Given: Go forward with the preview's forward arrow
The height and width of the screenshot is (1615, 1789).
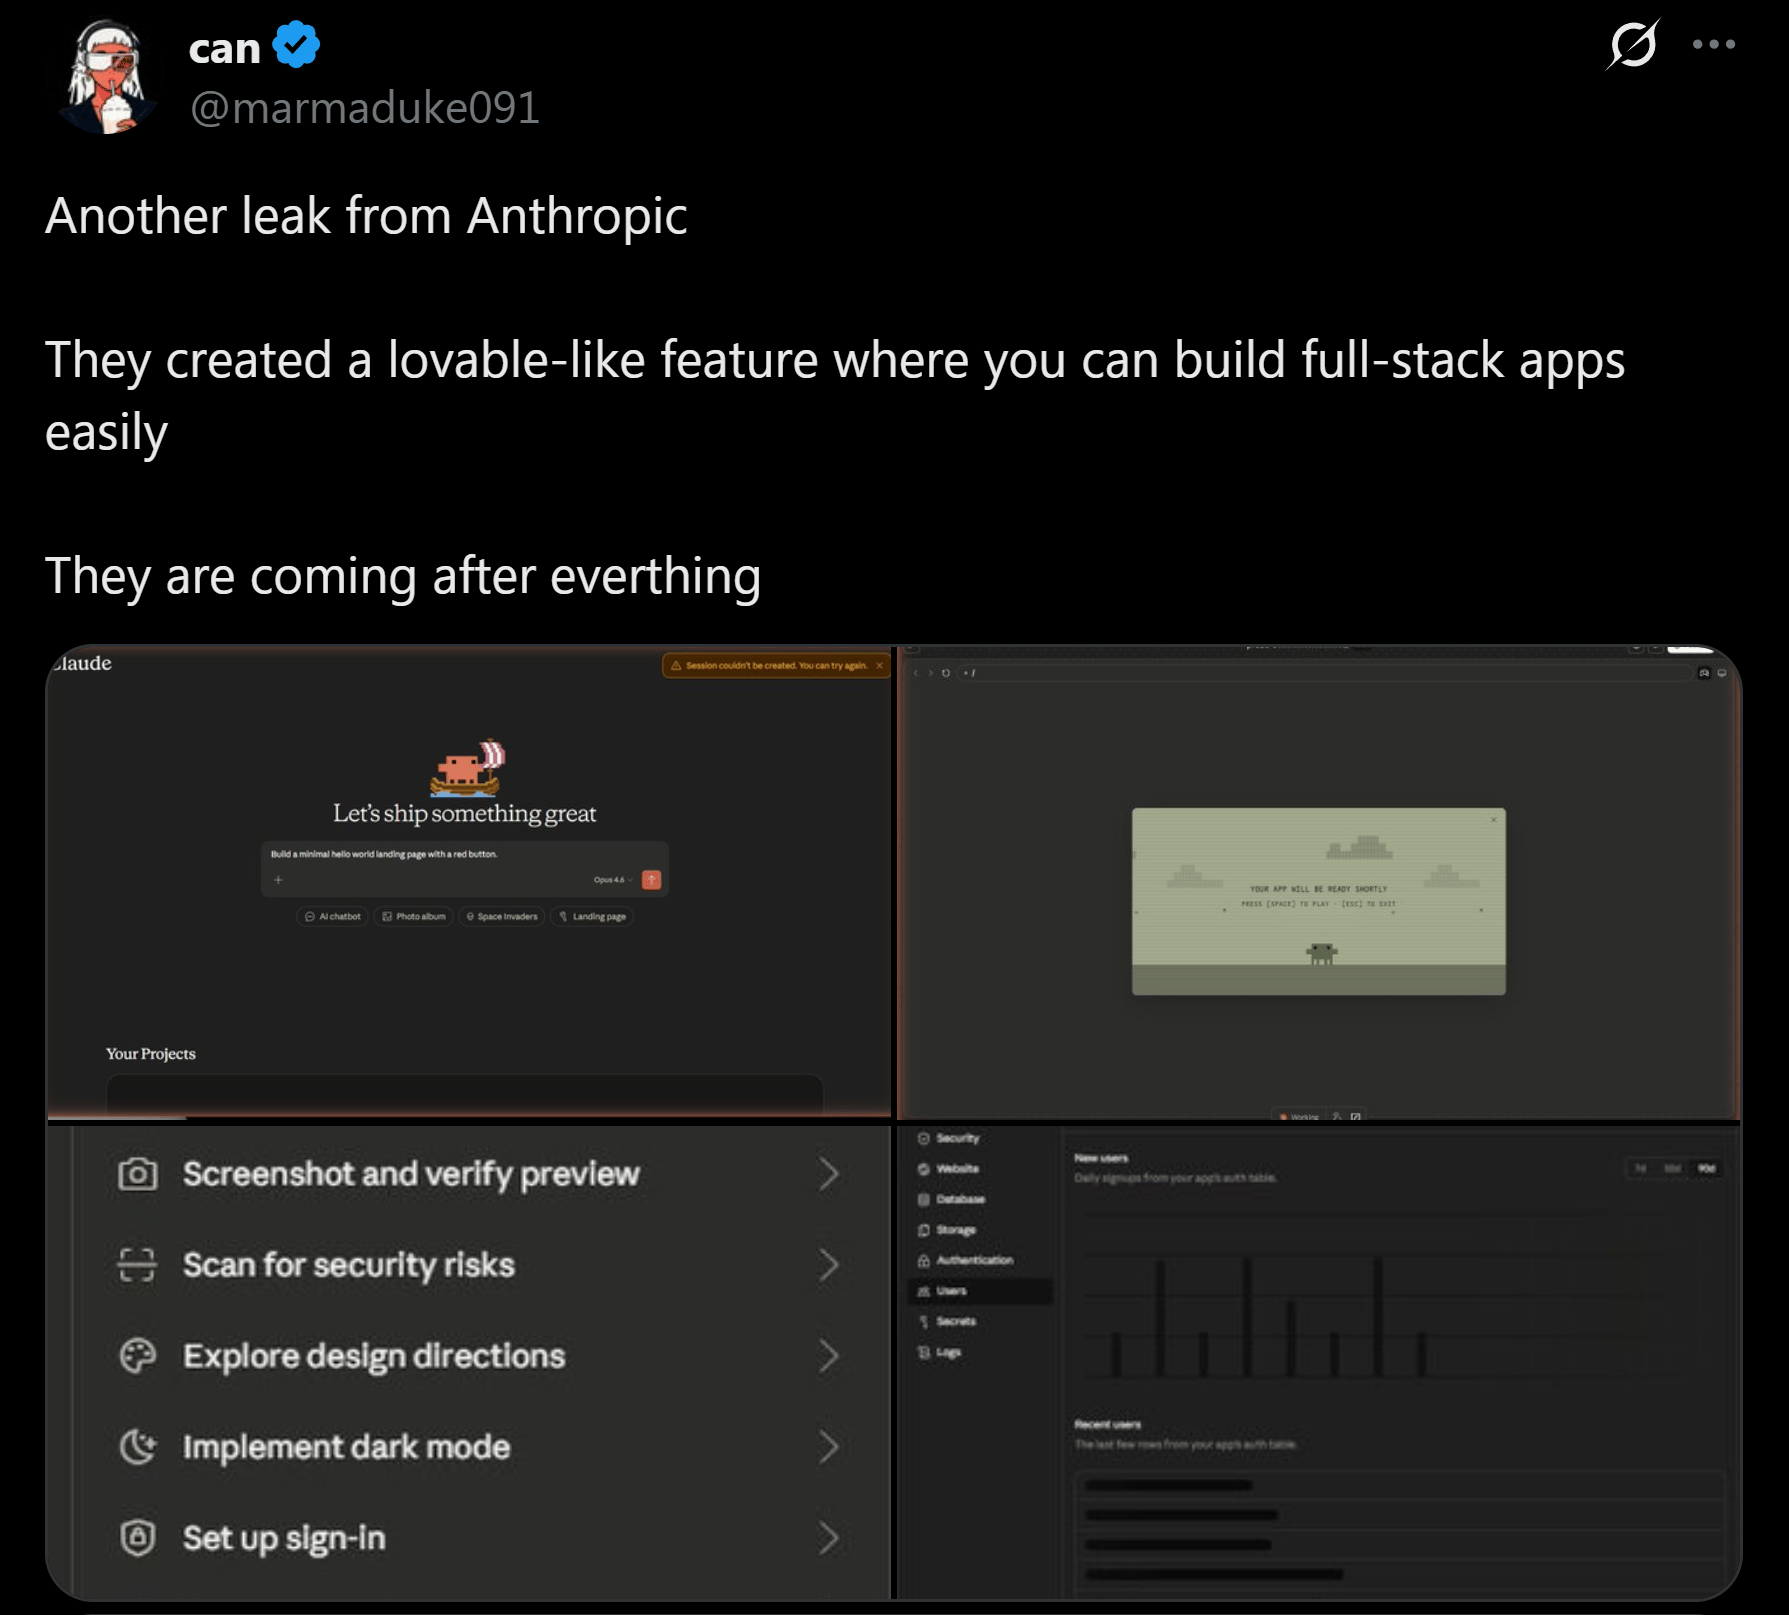Looking at the screenshot, I should coord(930,673).
